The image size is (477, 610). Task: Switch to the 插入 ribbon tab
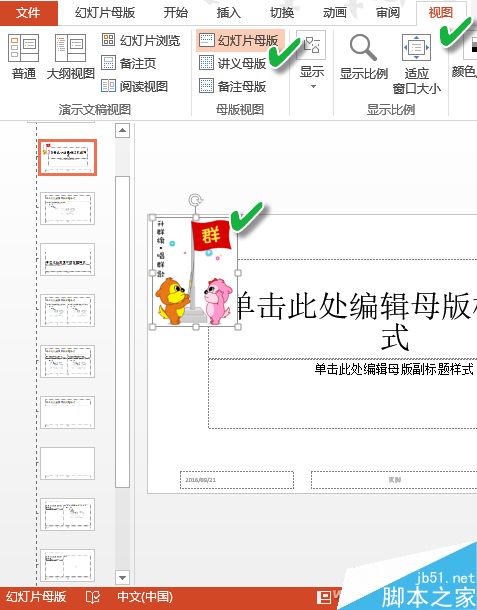pyautogui.click(x=228, y=13)
